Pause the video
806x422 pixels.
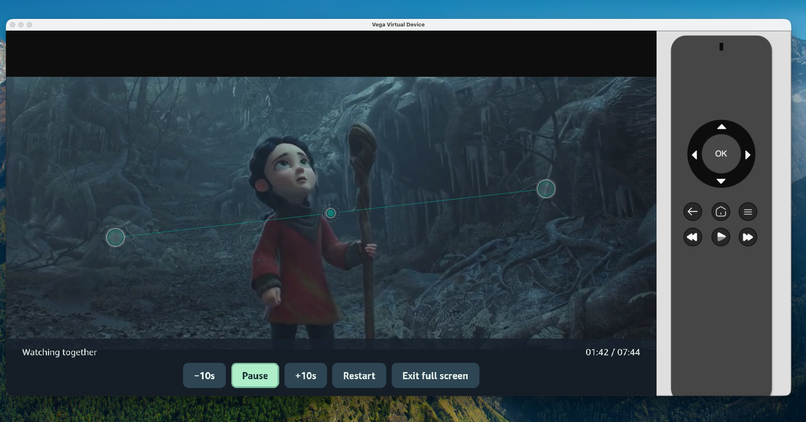(x=255, y=376)
